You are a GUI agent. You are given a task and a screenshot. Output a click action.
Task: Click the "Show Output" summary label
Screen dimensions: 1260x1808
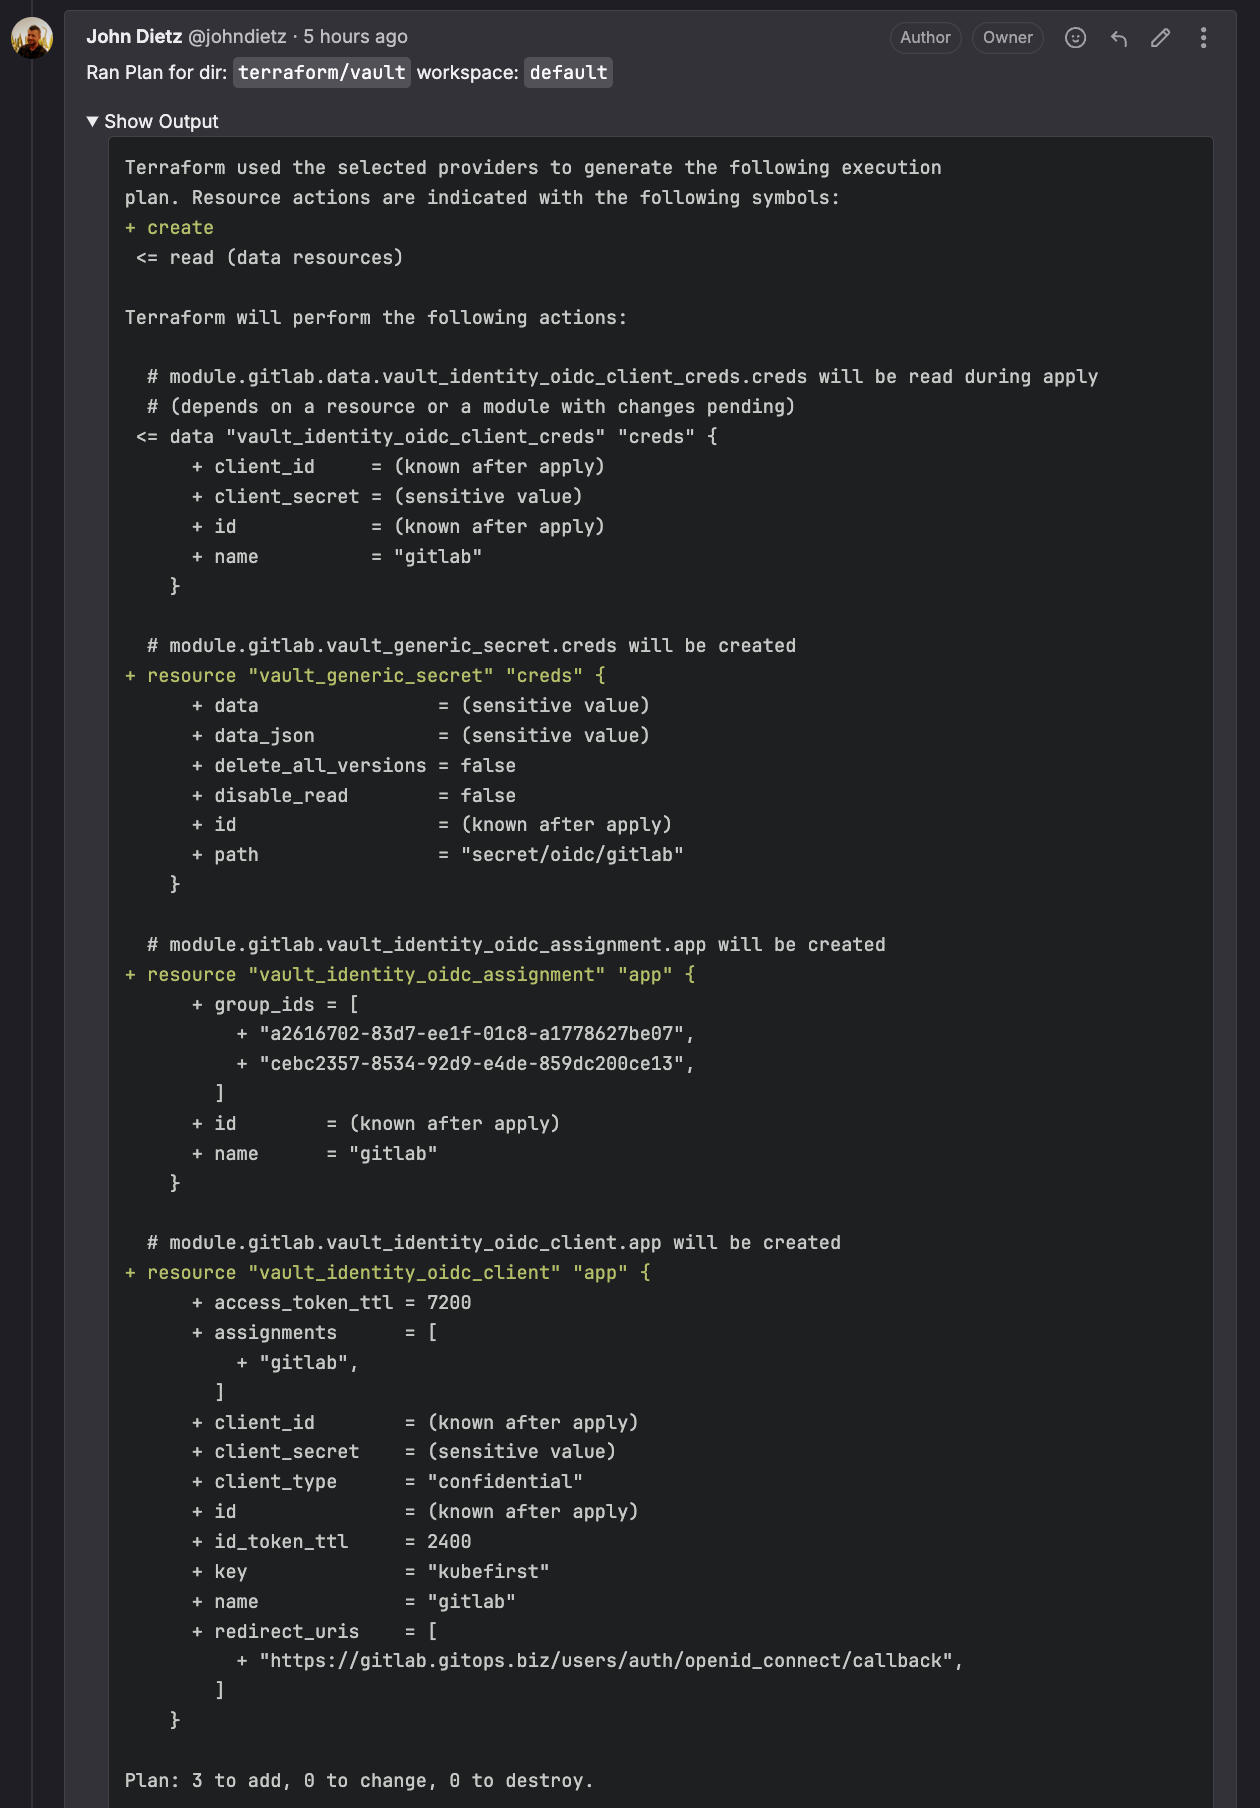coord(161,121)
